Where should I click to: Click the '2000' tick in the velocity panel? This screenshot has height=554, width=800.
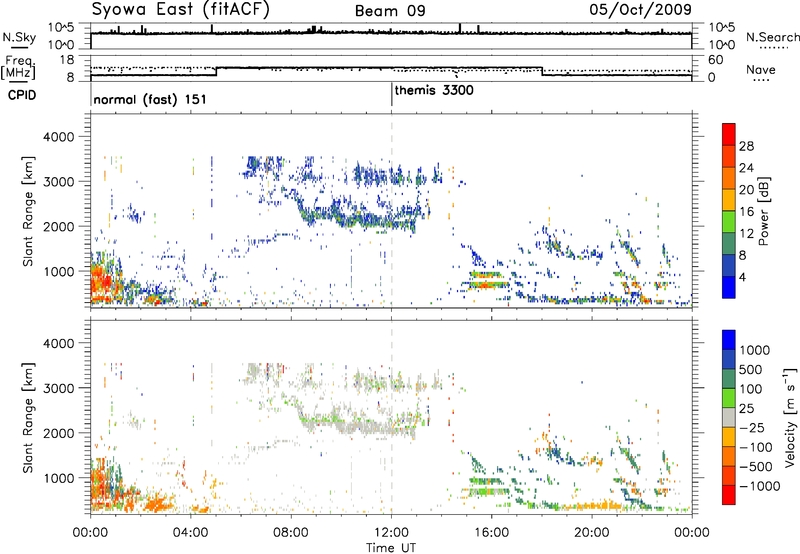[x=59, y=433]
